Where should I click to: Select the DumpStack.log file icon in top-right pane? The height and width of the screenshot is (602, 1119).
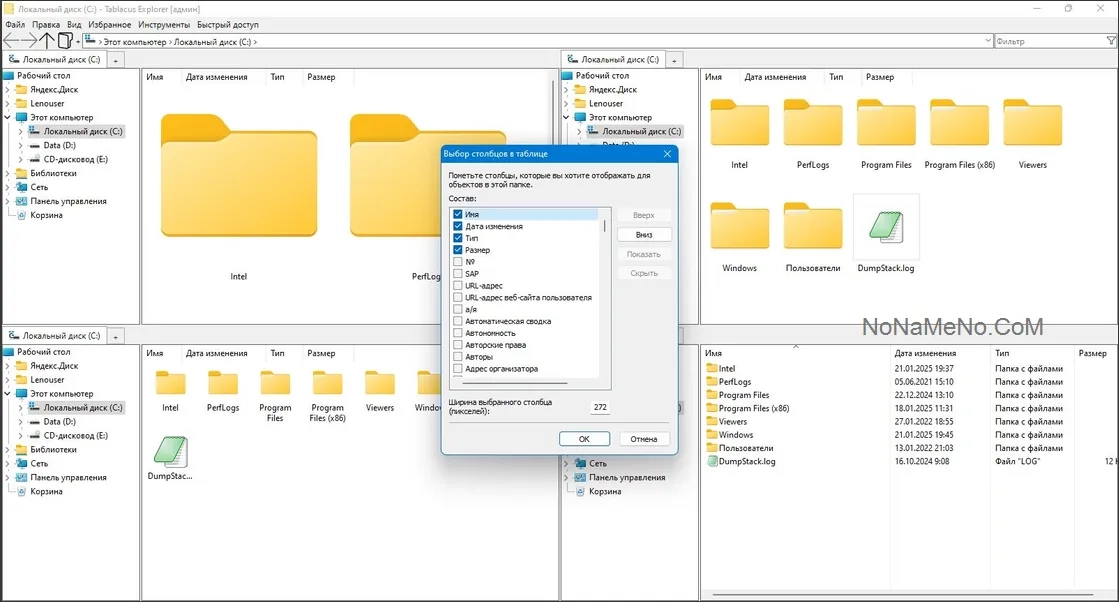[x=886, y=228]
